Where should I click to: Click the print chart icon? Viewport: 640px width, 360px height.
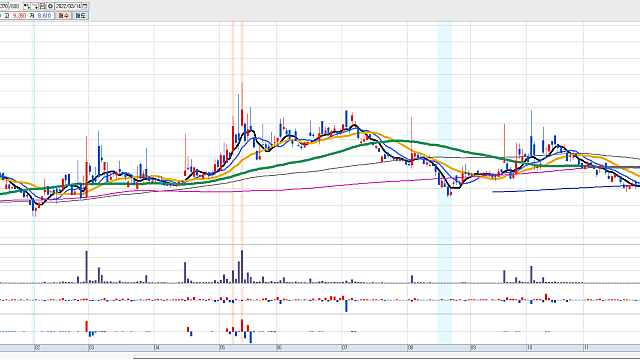(x=43, y=6)
